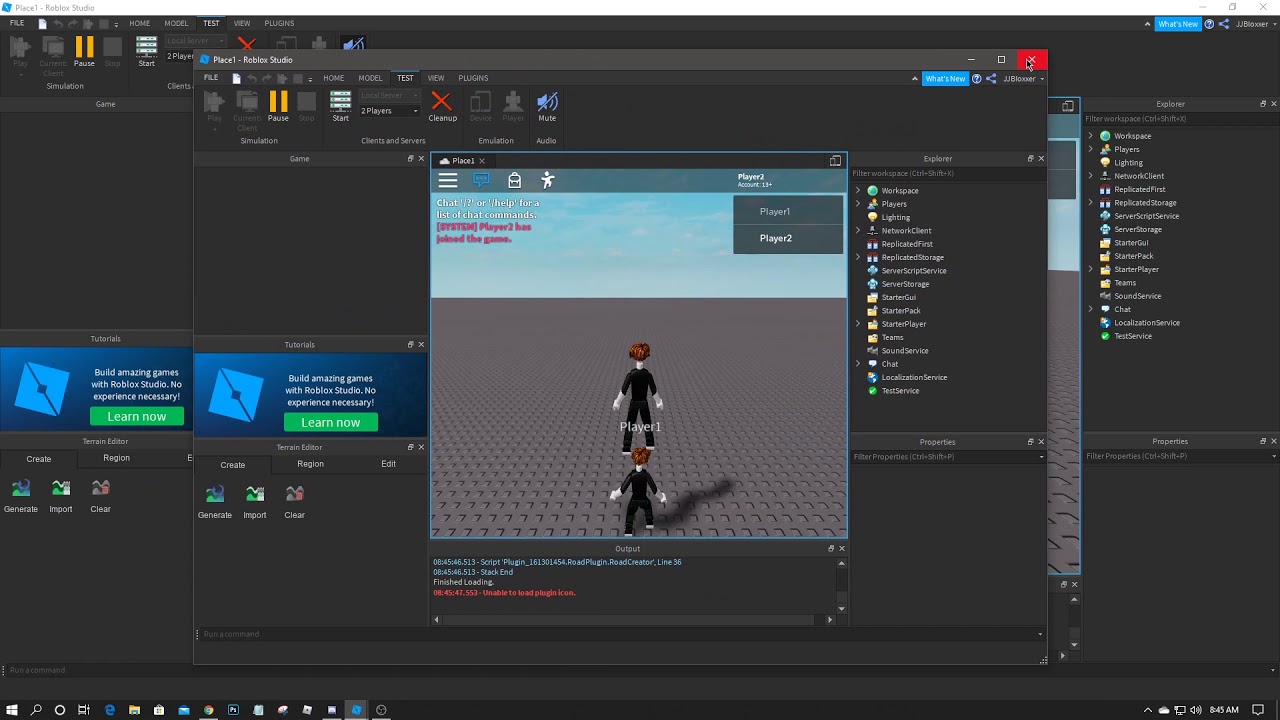Screen dimensions: 1280x720
Task: Open the help question mark icon
Action: [977, 79]
